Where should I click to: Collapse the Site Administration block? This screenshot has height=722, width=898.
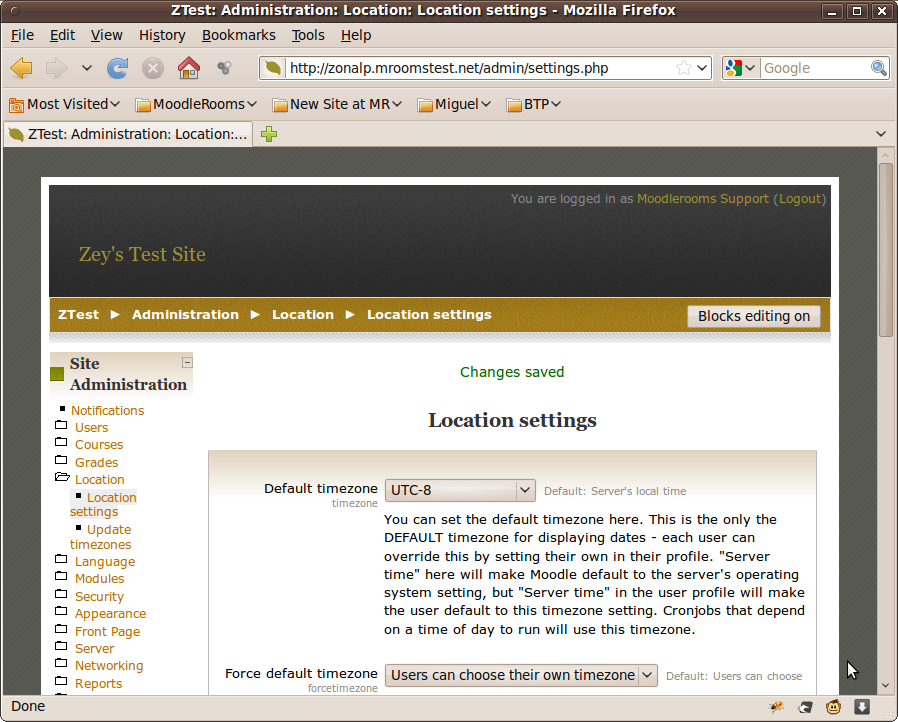[187, 362]
